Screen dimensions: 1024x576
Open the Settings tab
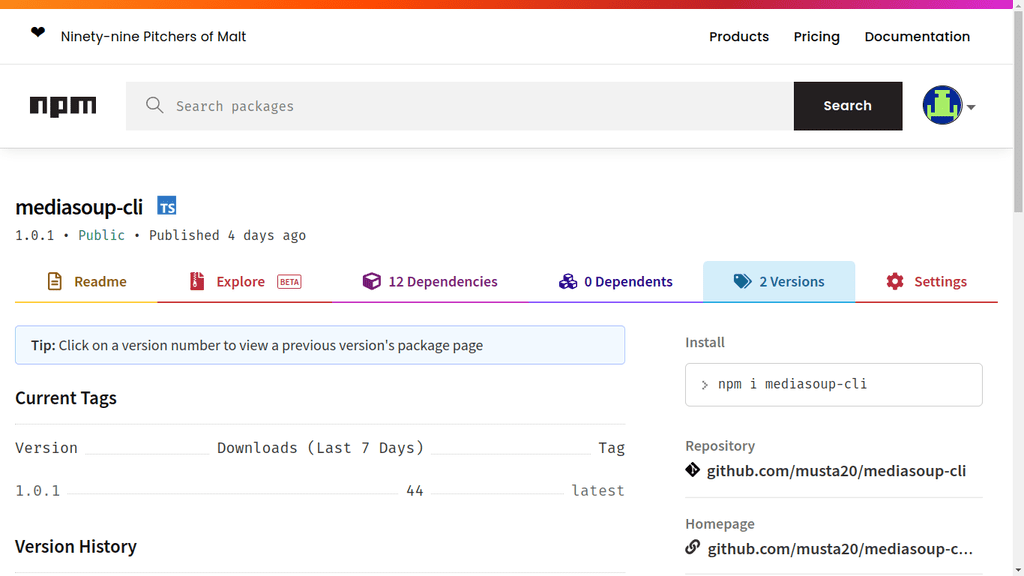coord(926,281)
